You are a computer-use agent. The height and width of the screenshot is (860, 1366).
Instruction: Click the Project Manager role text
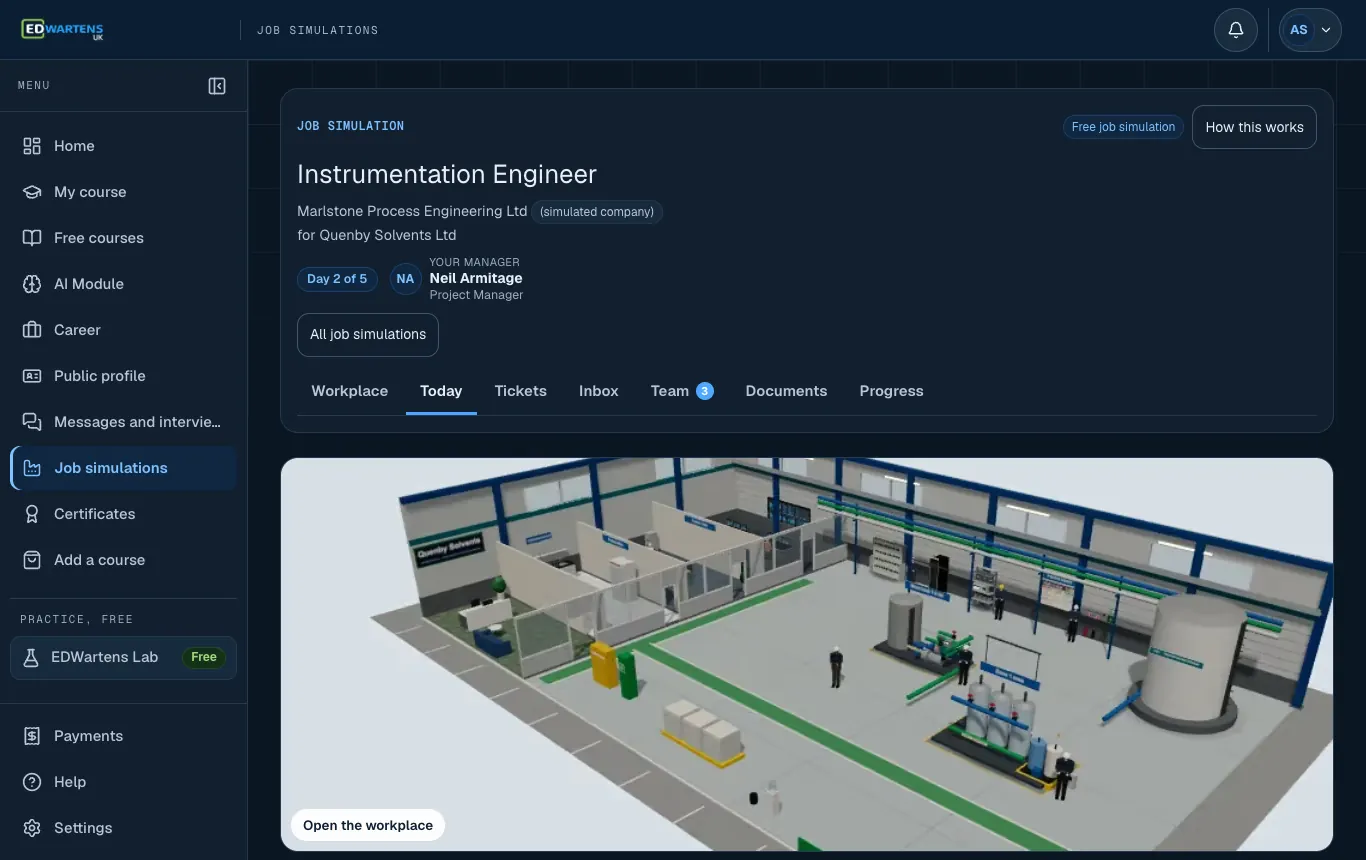tap(476, 295)
